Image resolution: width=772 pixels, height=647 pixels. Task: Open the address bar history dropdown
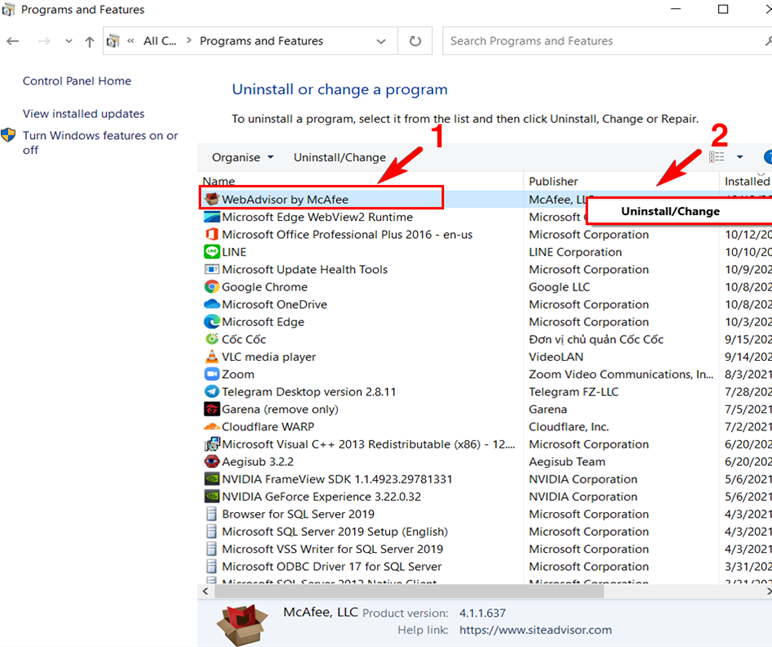click(381, 41)
